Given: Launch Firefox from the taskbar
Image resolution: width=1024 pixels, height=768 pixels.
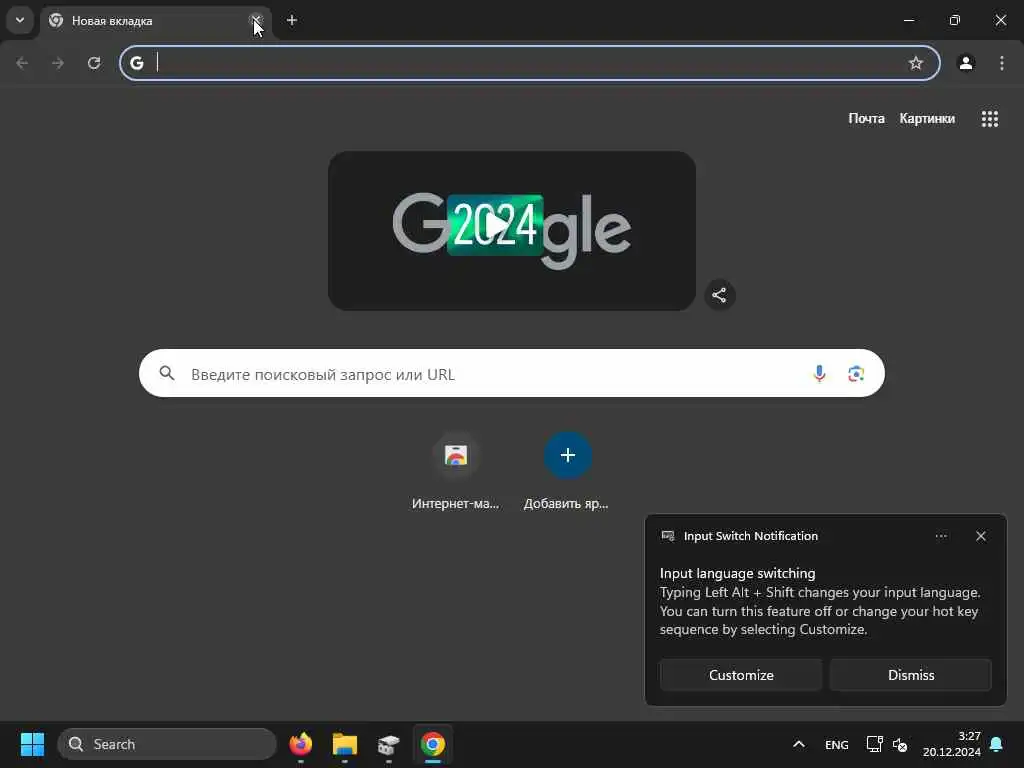Looking at the screenshot, I should coord(300,744).
